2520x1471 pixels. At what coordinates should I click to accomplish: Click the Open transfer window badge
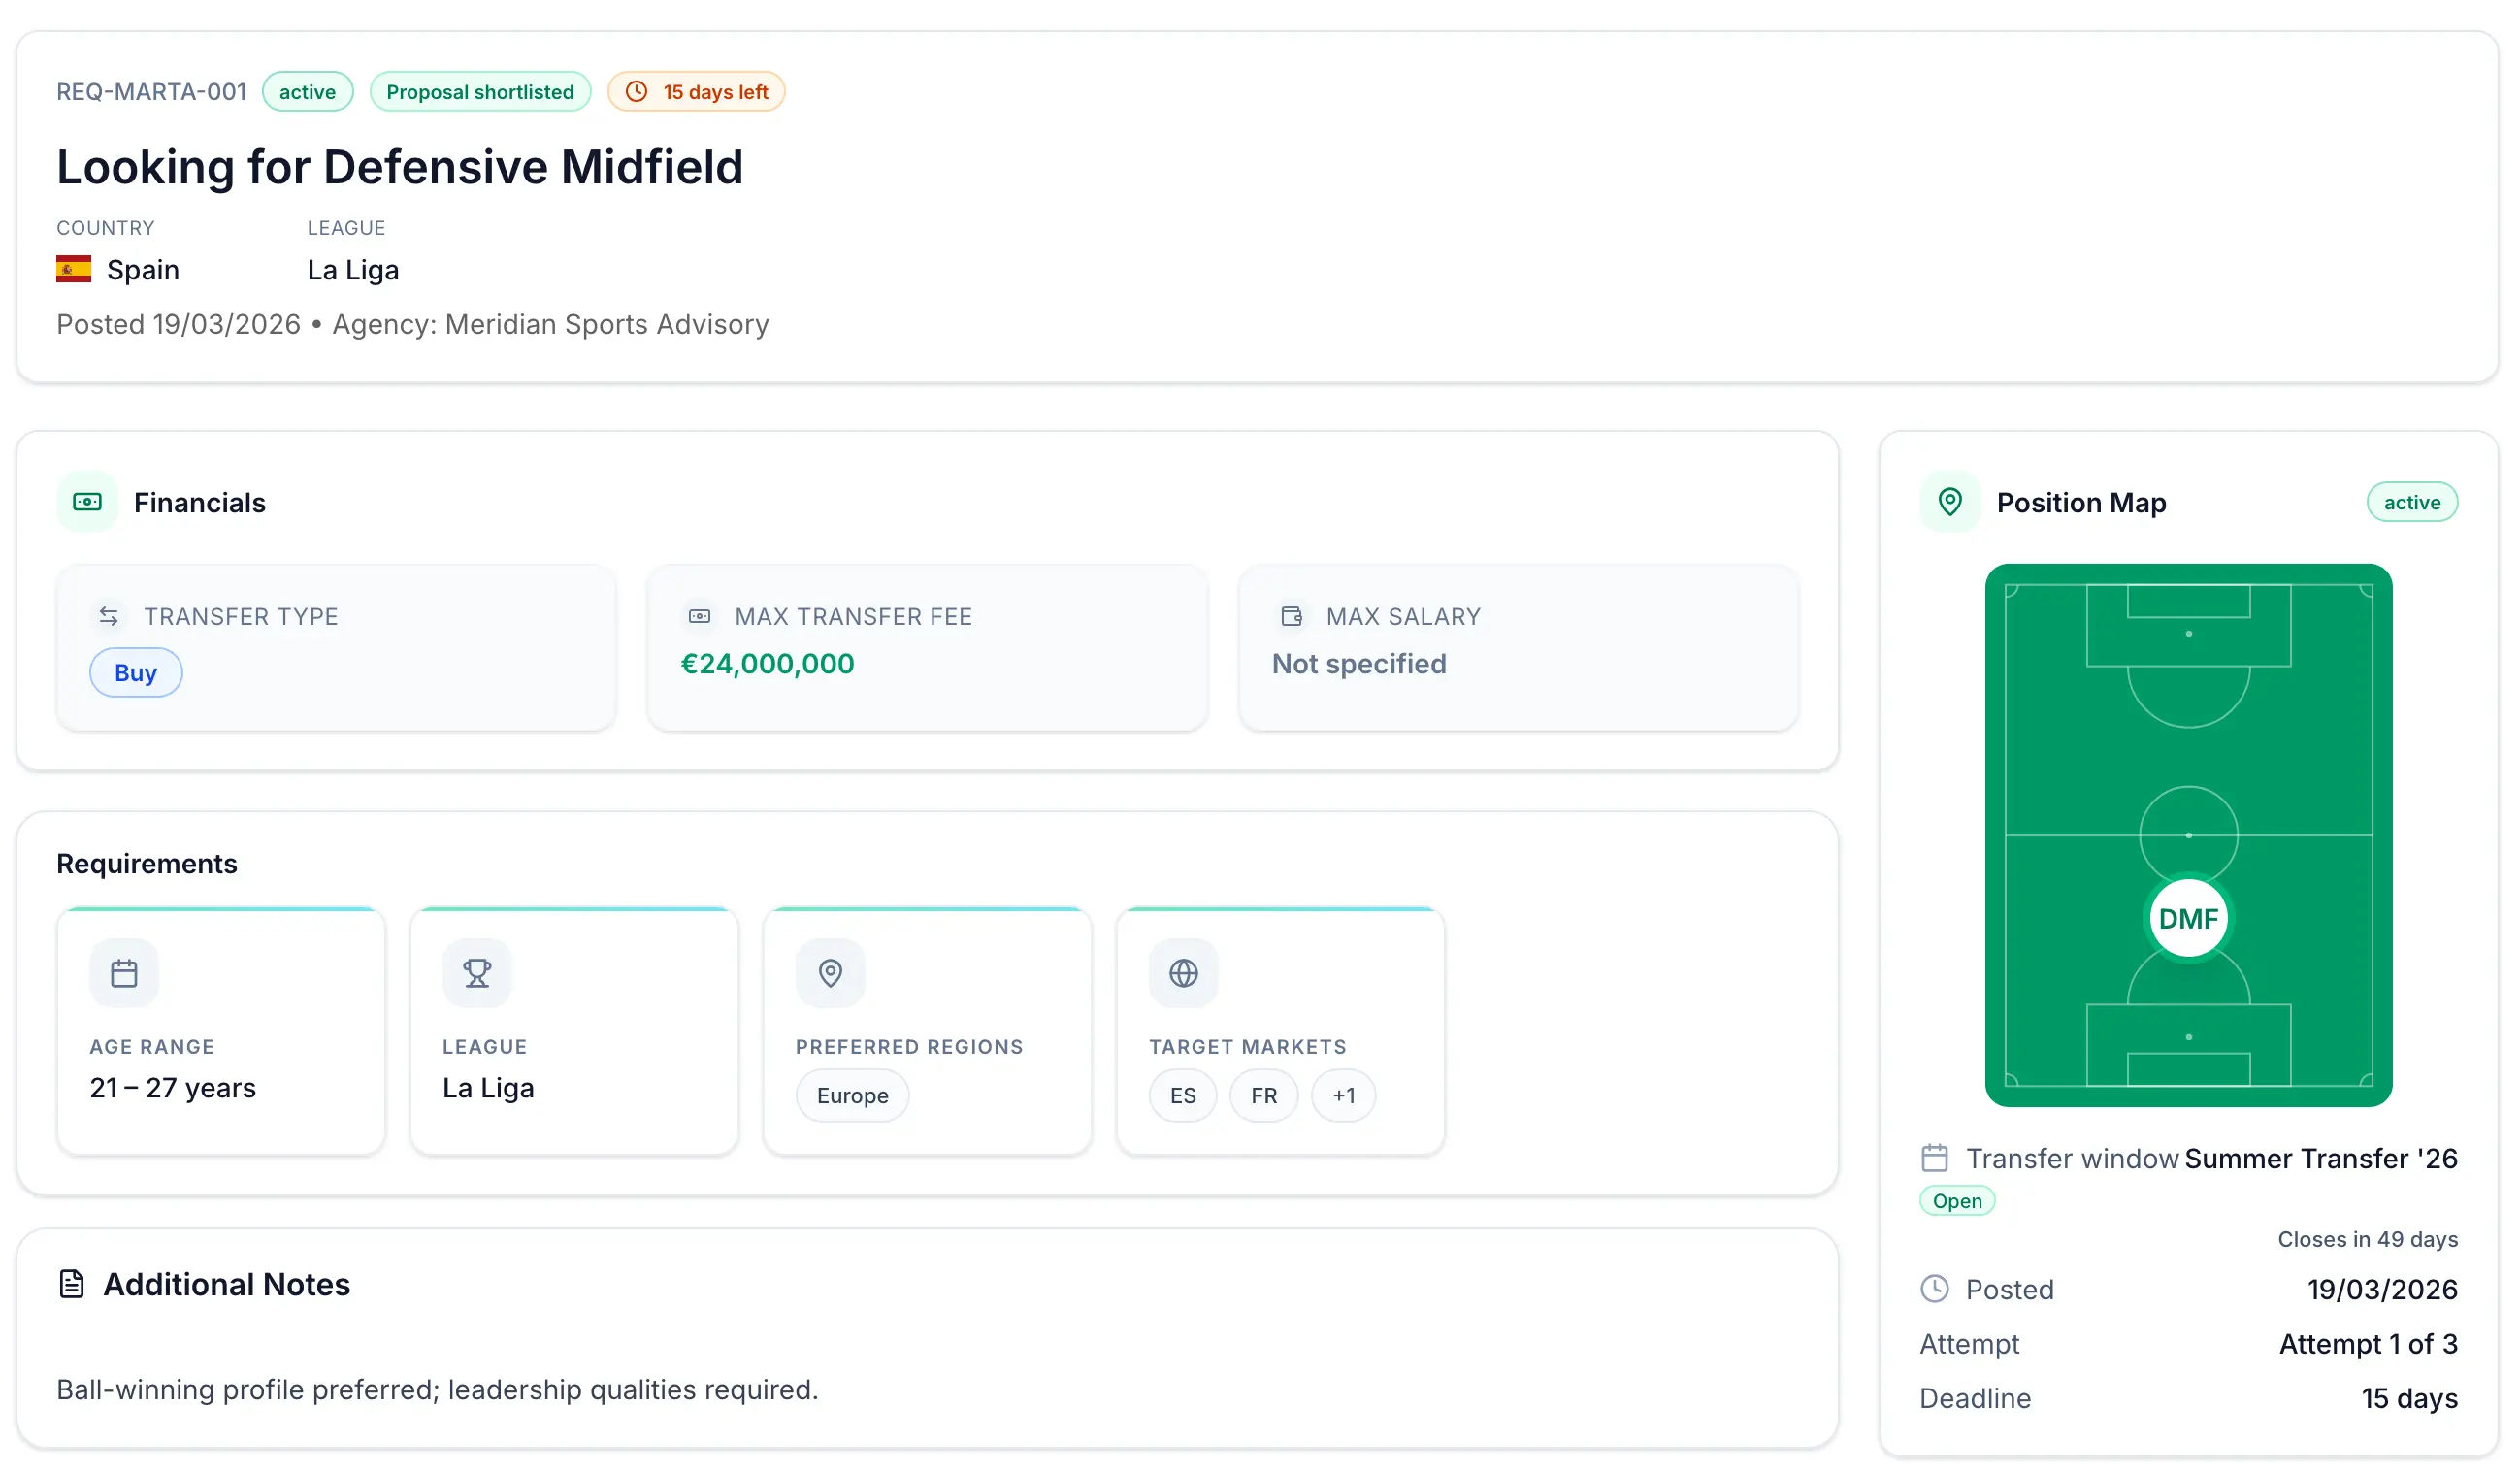click(1957, 1201)
